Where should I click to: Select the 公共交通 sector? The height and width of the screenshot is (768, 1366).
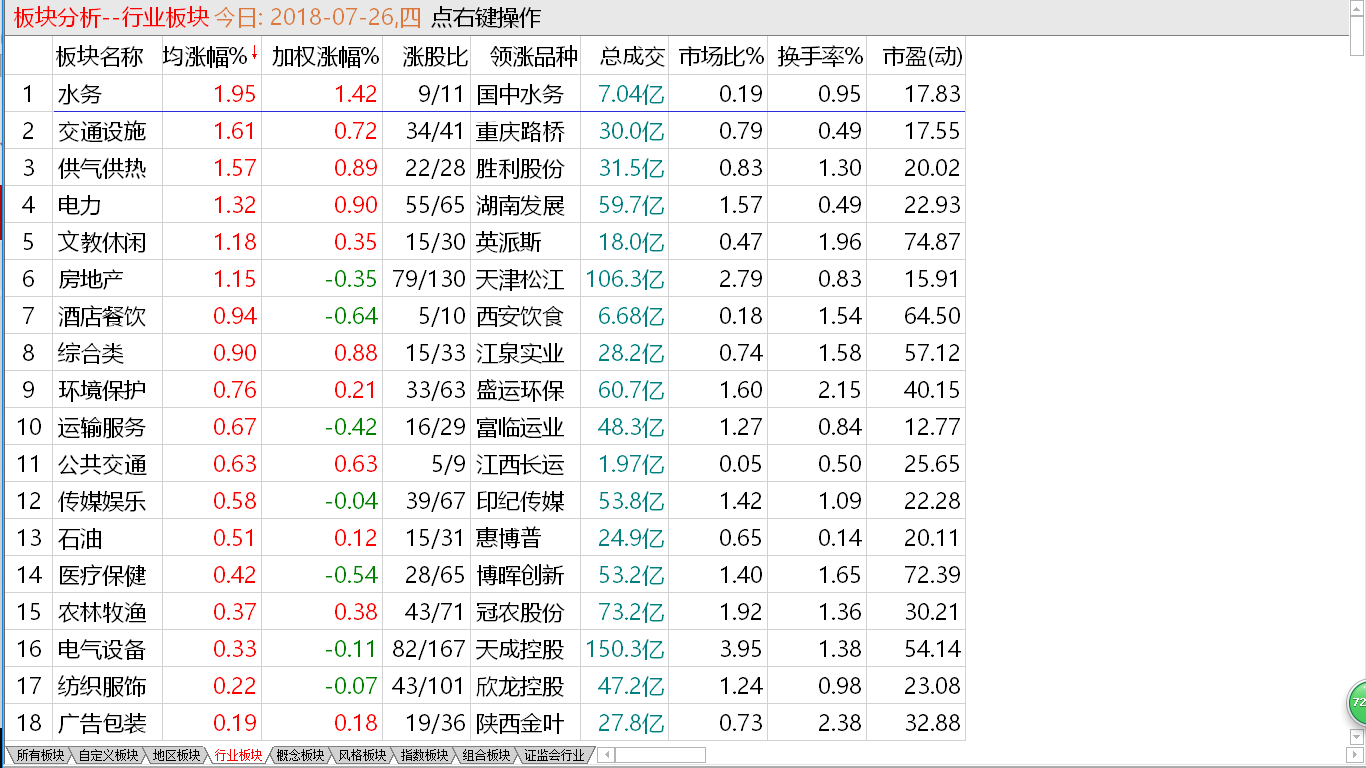pyautogui.click(x=102, y=464)
